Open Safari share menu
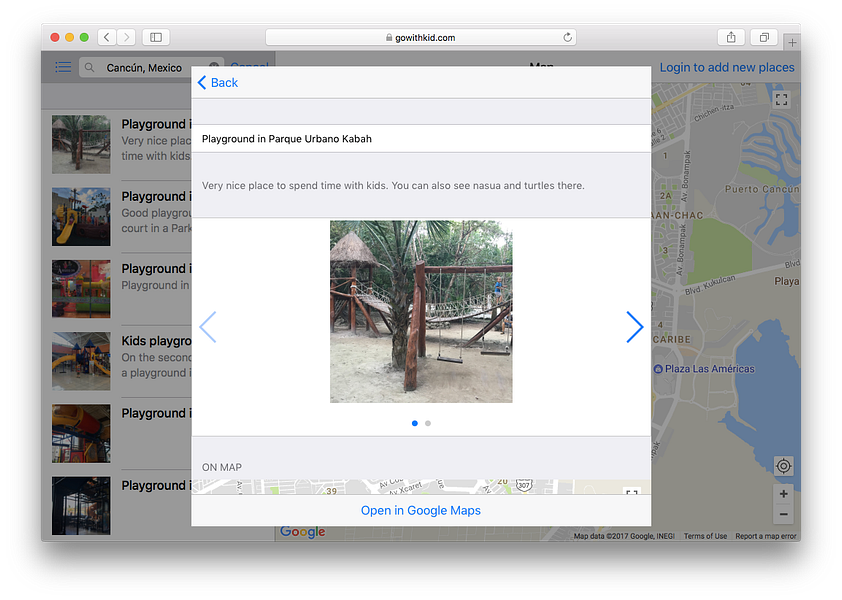 click(731, 37)
